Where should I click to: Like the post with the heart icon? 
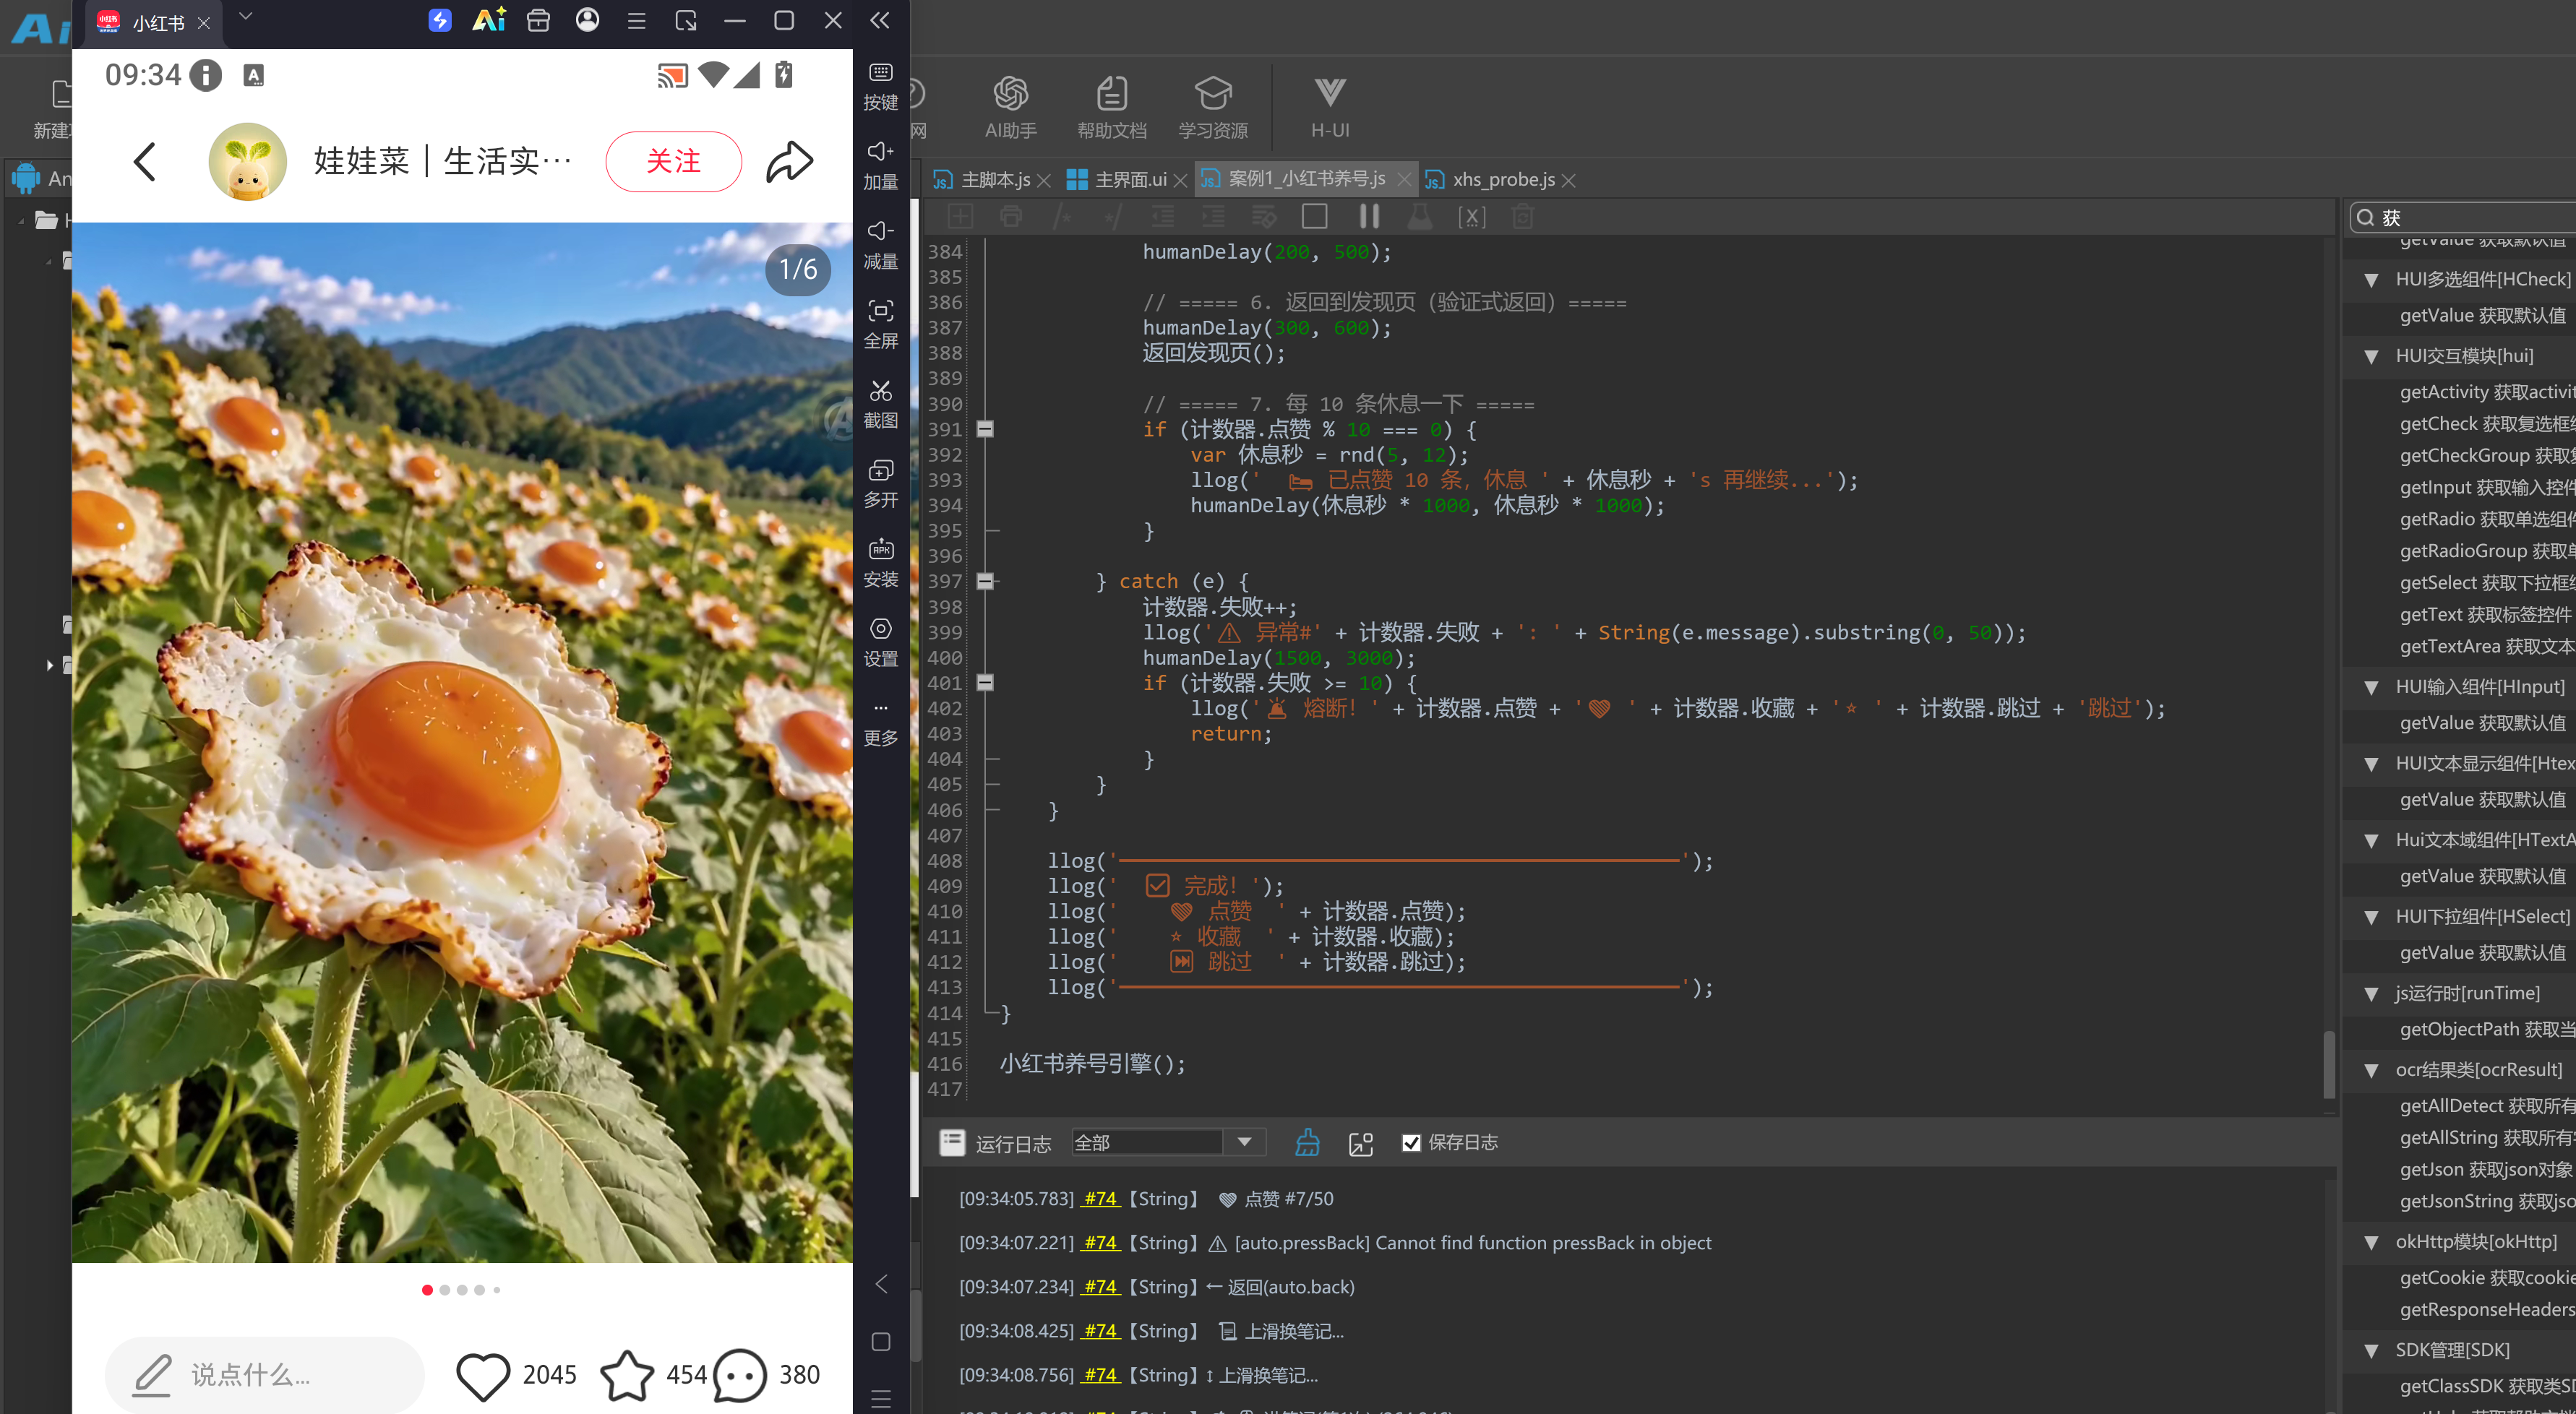pyautogui.click(x=483, y=1375)
